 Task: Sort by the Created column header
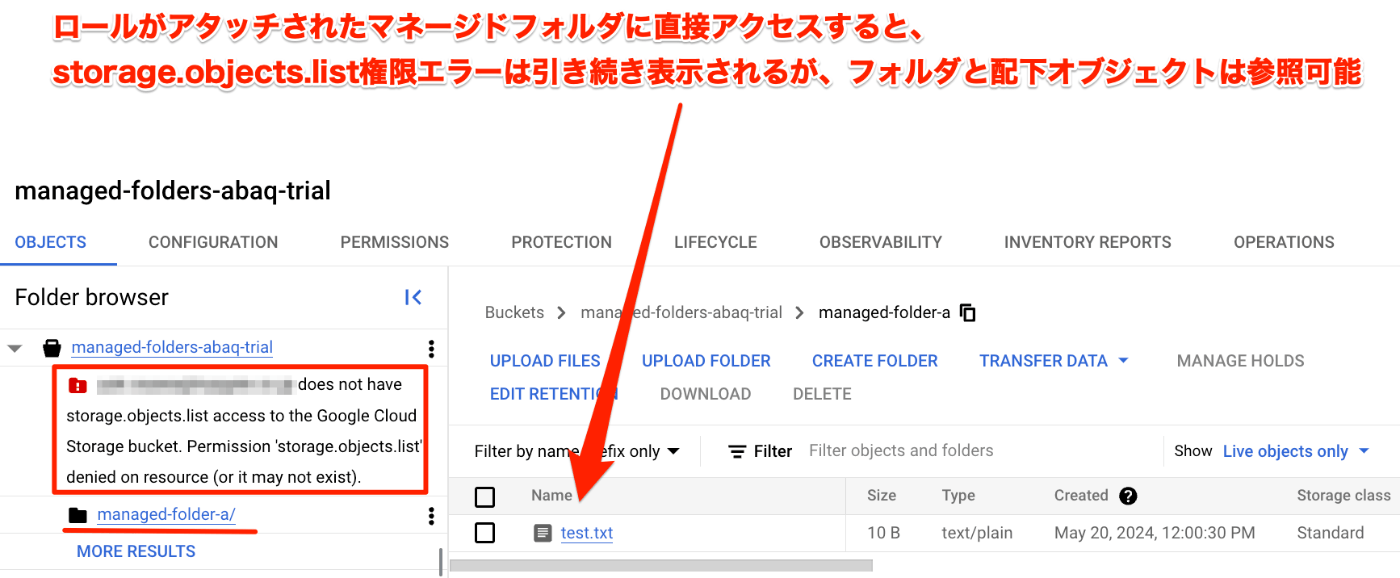click(x=1081, y=496)
